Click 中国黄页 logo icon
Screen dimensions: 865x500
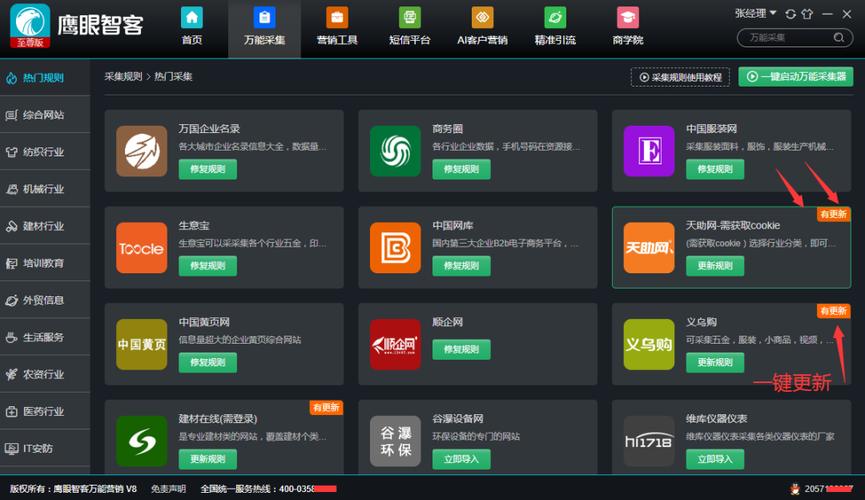(x=142, y=344)
